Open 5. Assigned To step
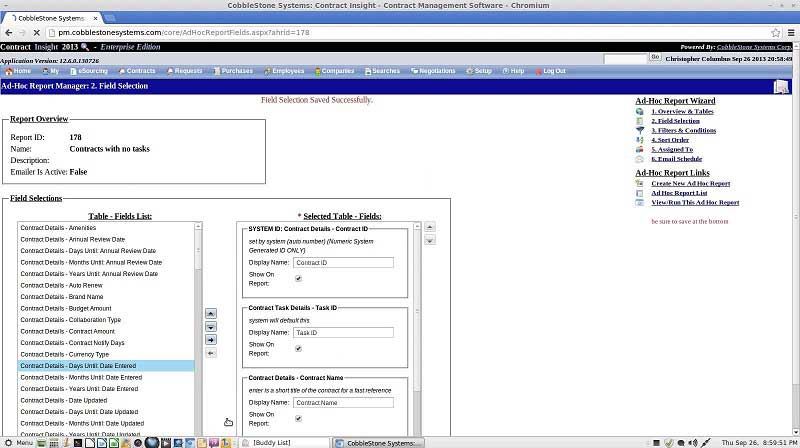The image size is (800, 448). (x=672, y=150)
